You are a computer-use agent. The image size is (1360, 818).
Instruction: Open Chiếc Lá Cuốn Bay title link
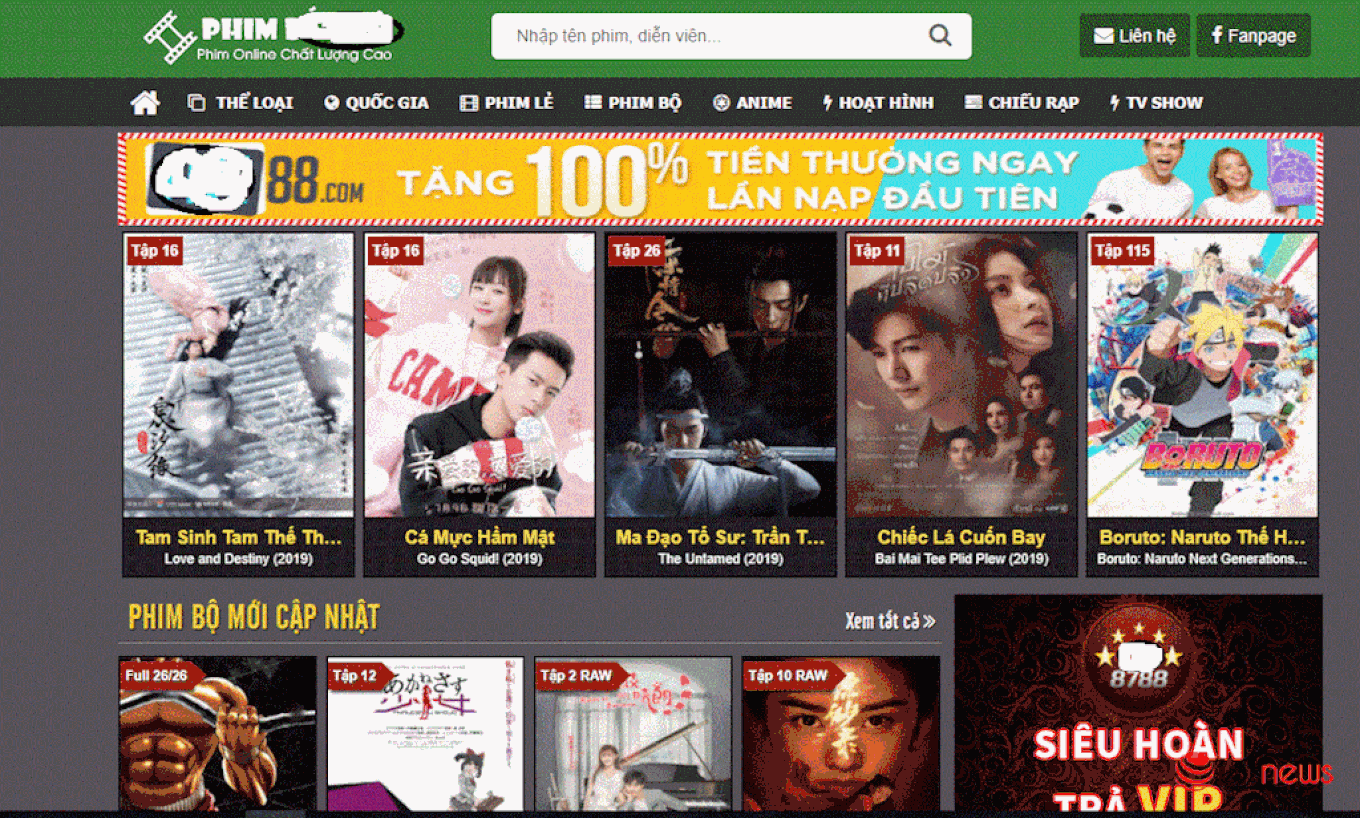pos(961,537)
